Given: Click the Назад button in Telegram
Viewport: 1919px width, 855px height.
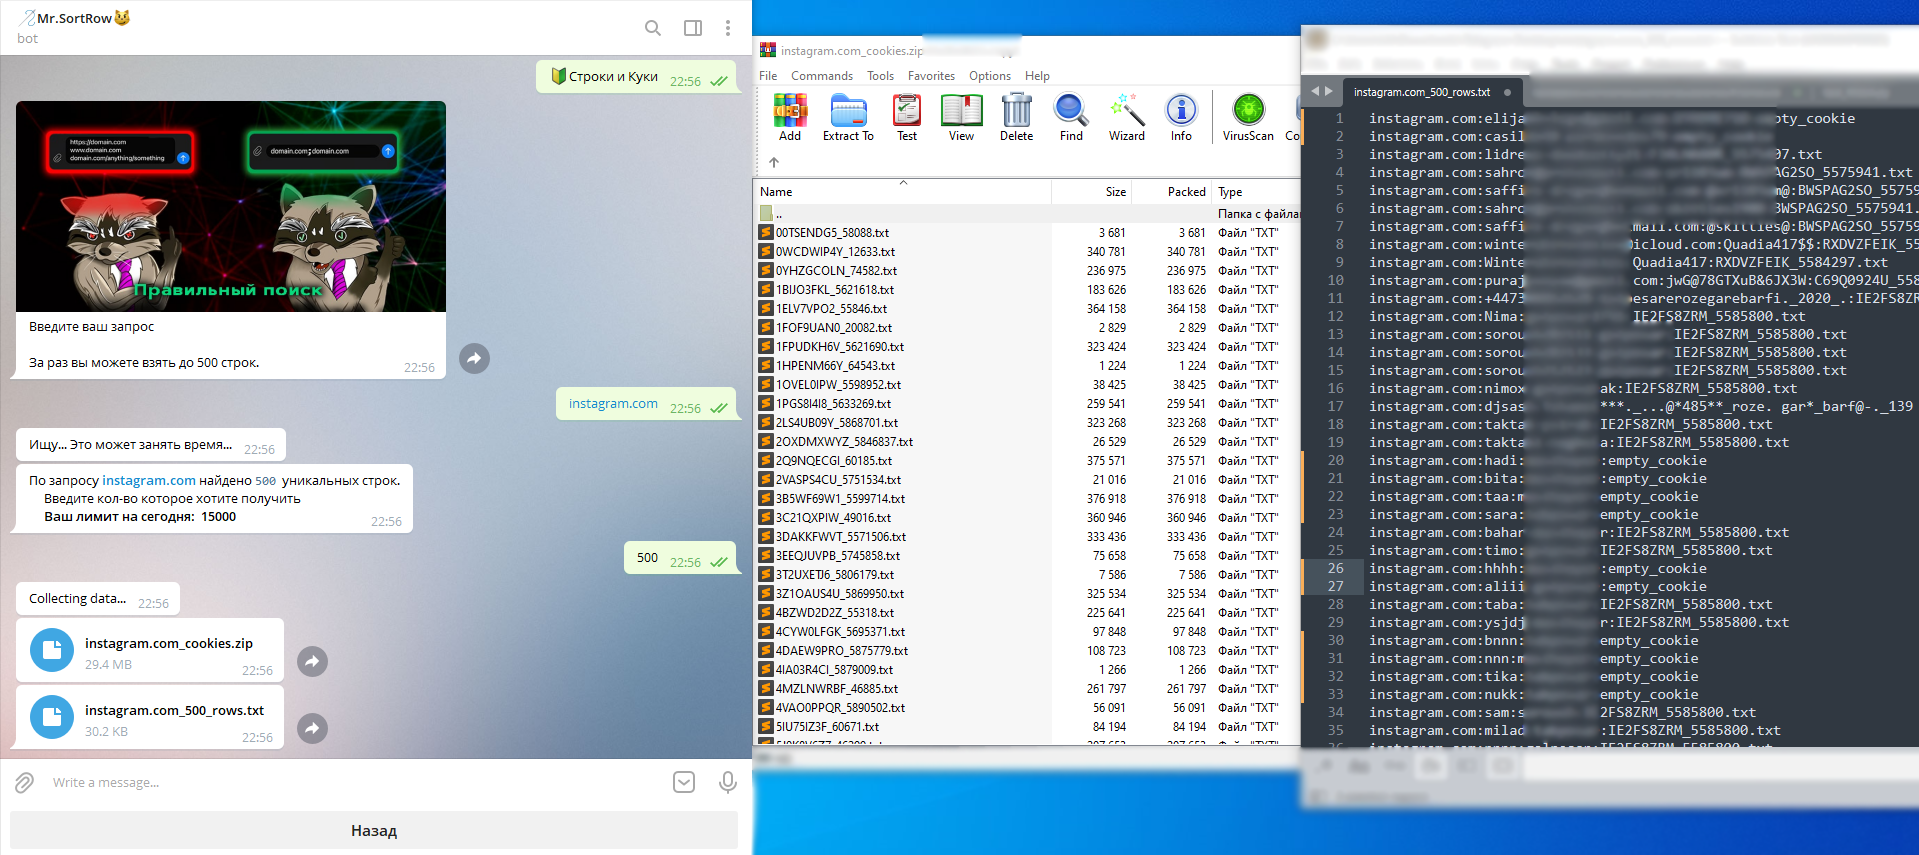Looking at the screenshot, I should (374, 831).
